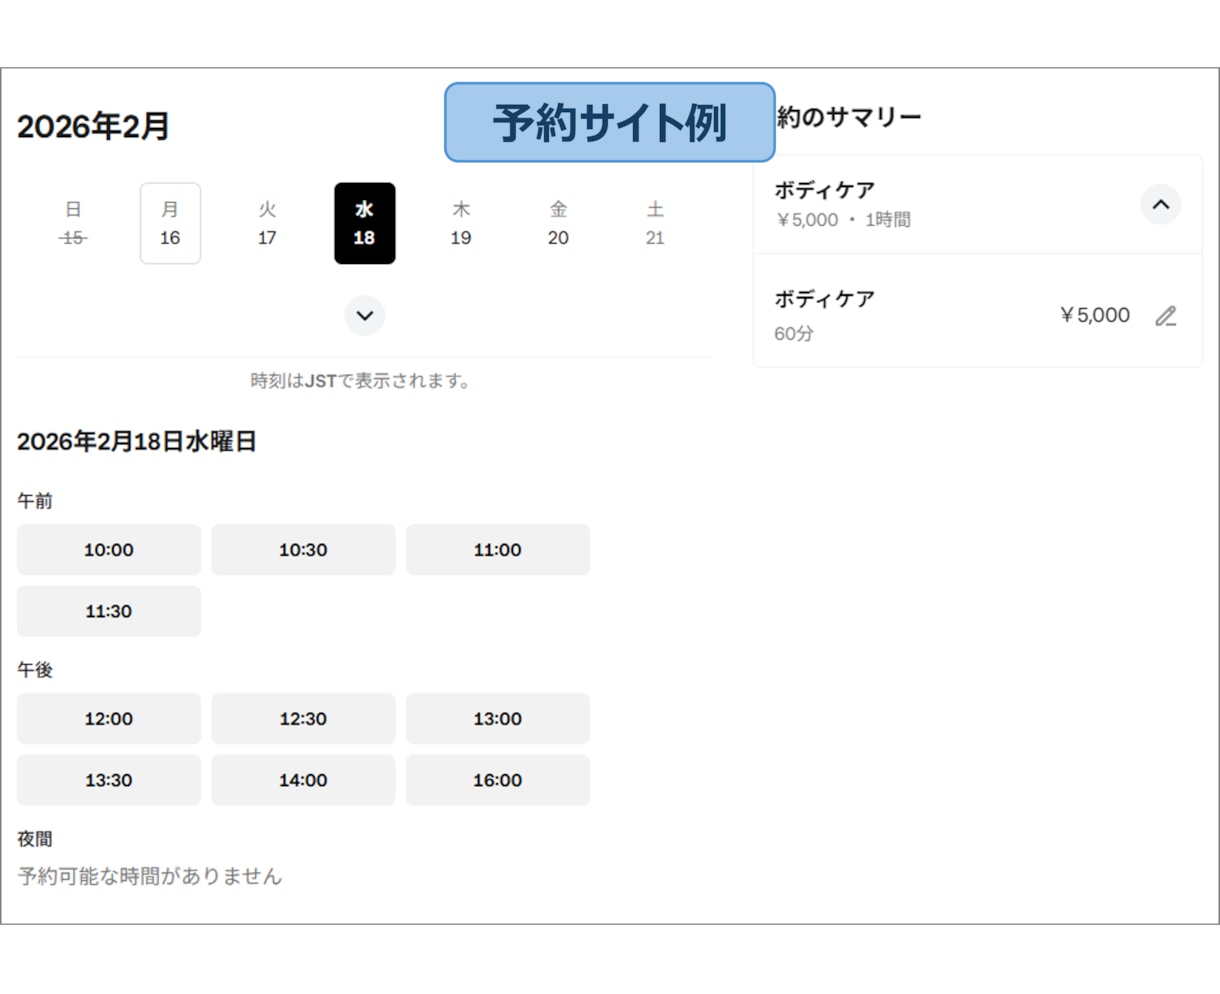Click the ¥5,000・1時間 service detail text

842,220
